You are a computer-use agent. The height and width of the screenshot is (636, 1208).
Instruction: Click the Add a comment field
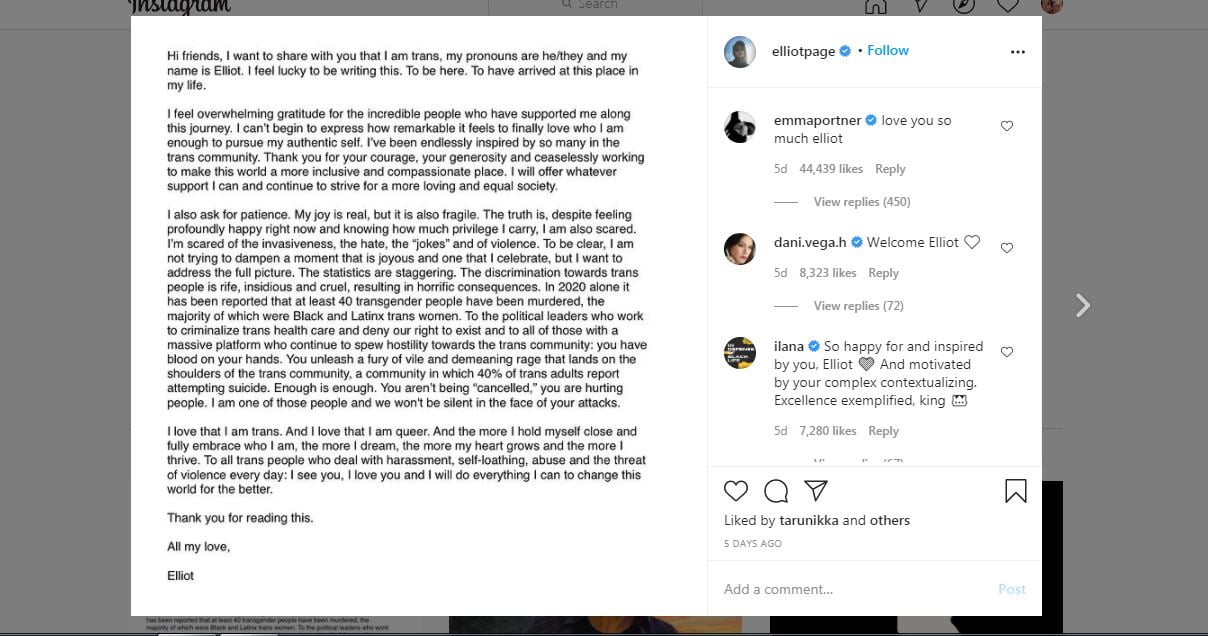click(x=850, y=589)
